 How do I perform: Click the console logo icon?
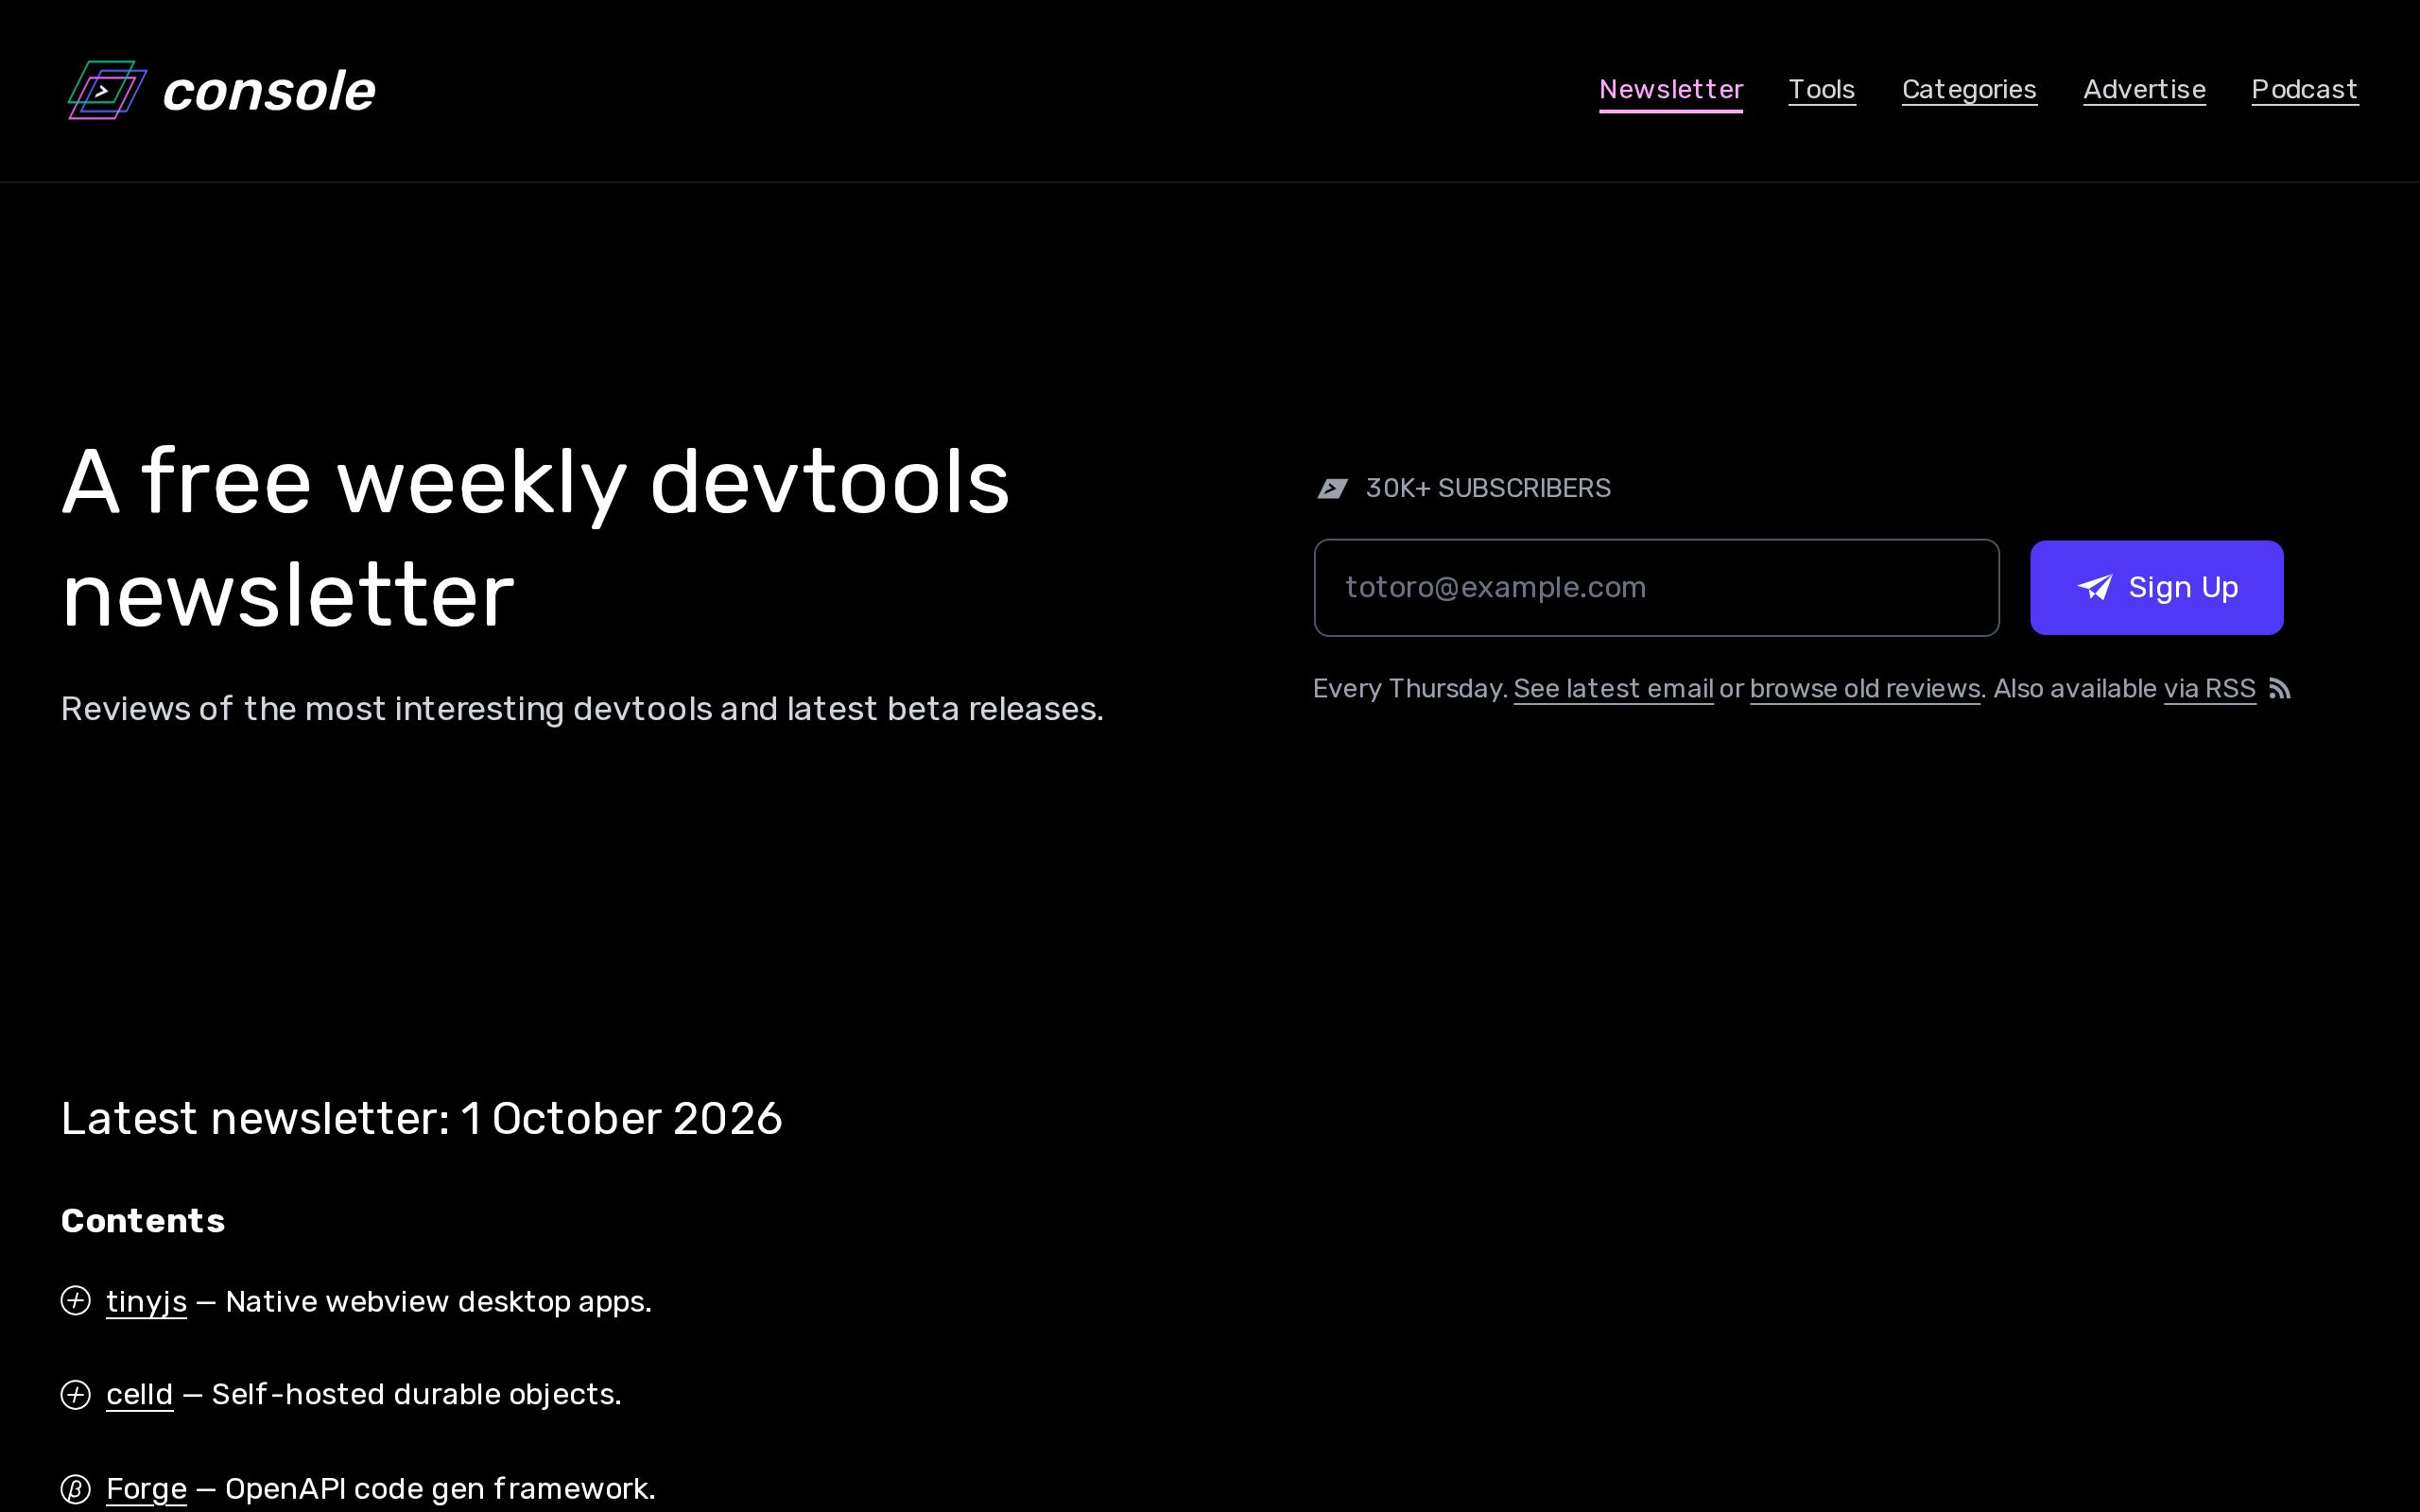(107, 90)
